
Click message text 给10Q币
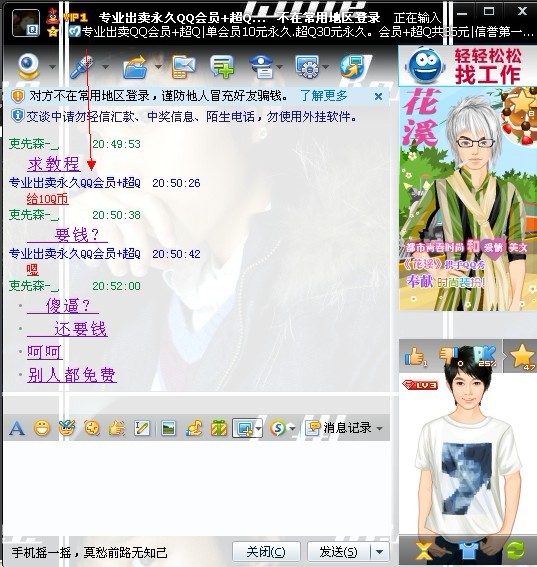pos(47,199)
